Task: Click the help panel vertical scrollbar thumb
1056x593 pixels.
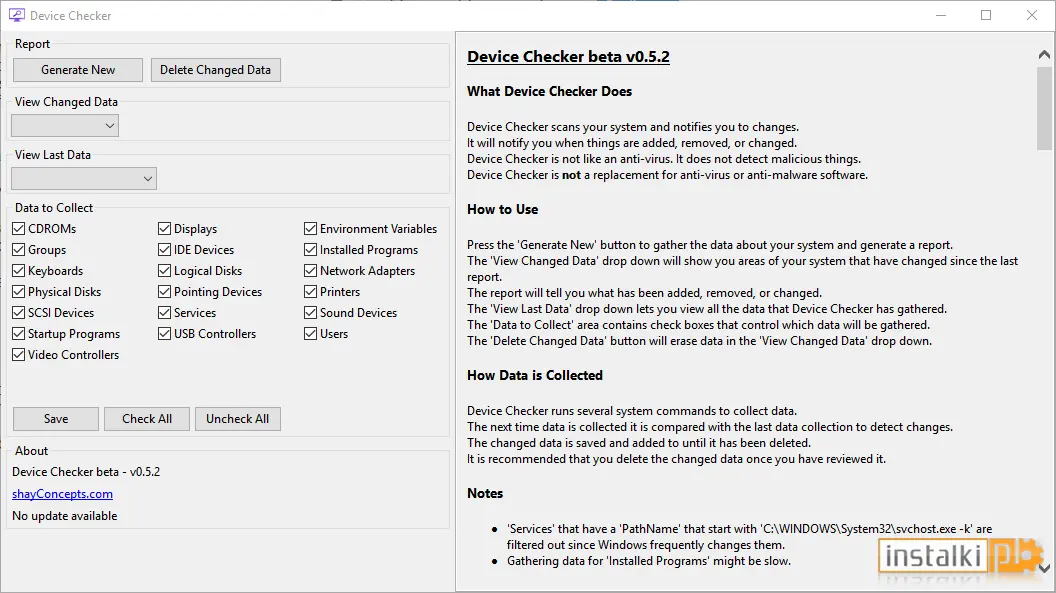Action: [x=1044, y=108]
